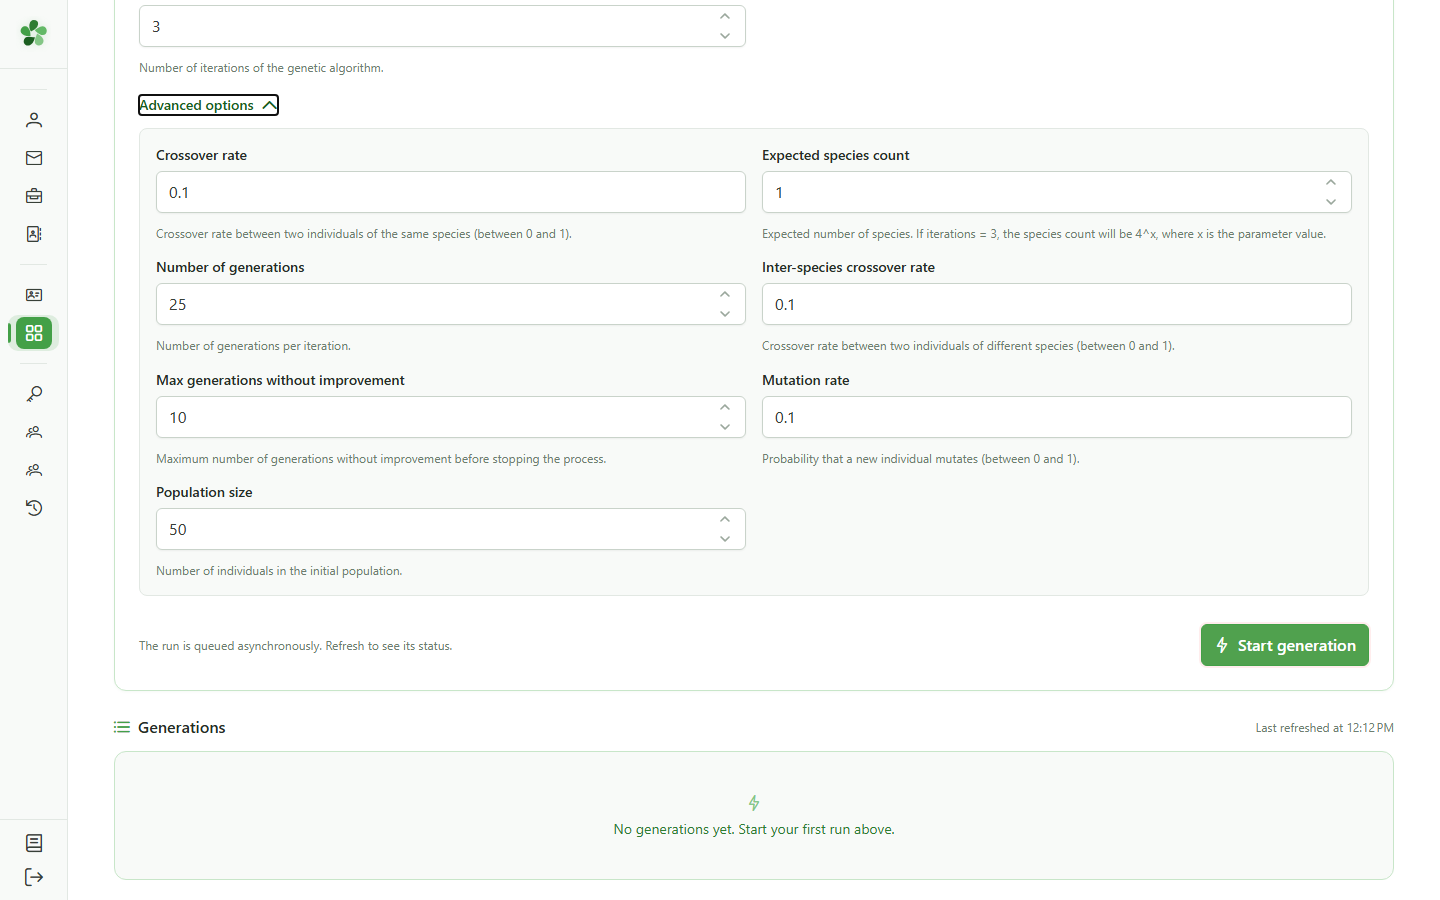Viewport: 1440px width, 900px height.
Task: Click the logout arrow icon
Action: [34, 877]
